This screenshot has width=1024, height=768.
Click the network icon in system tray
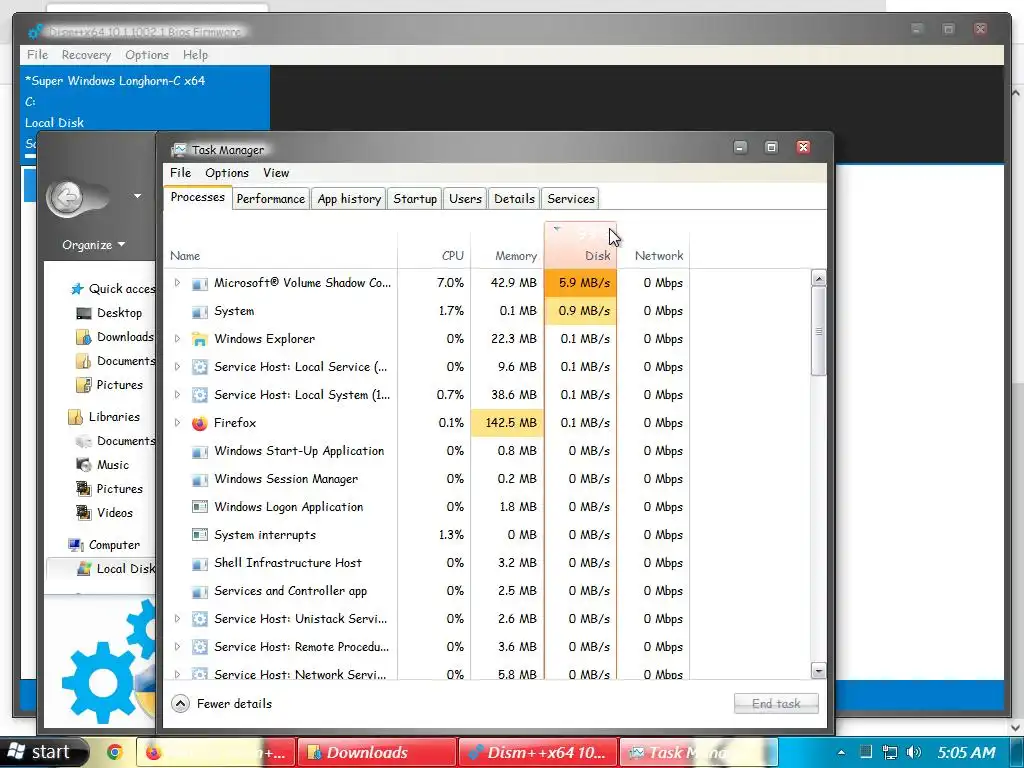tap(889, 752)
